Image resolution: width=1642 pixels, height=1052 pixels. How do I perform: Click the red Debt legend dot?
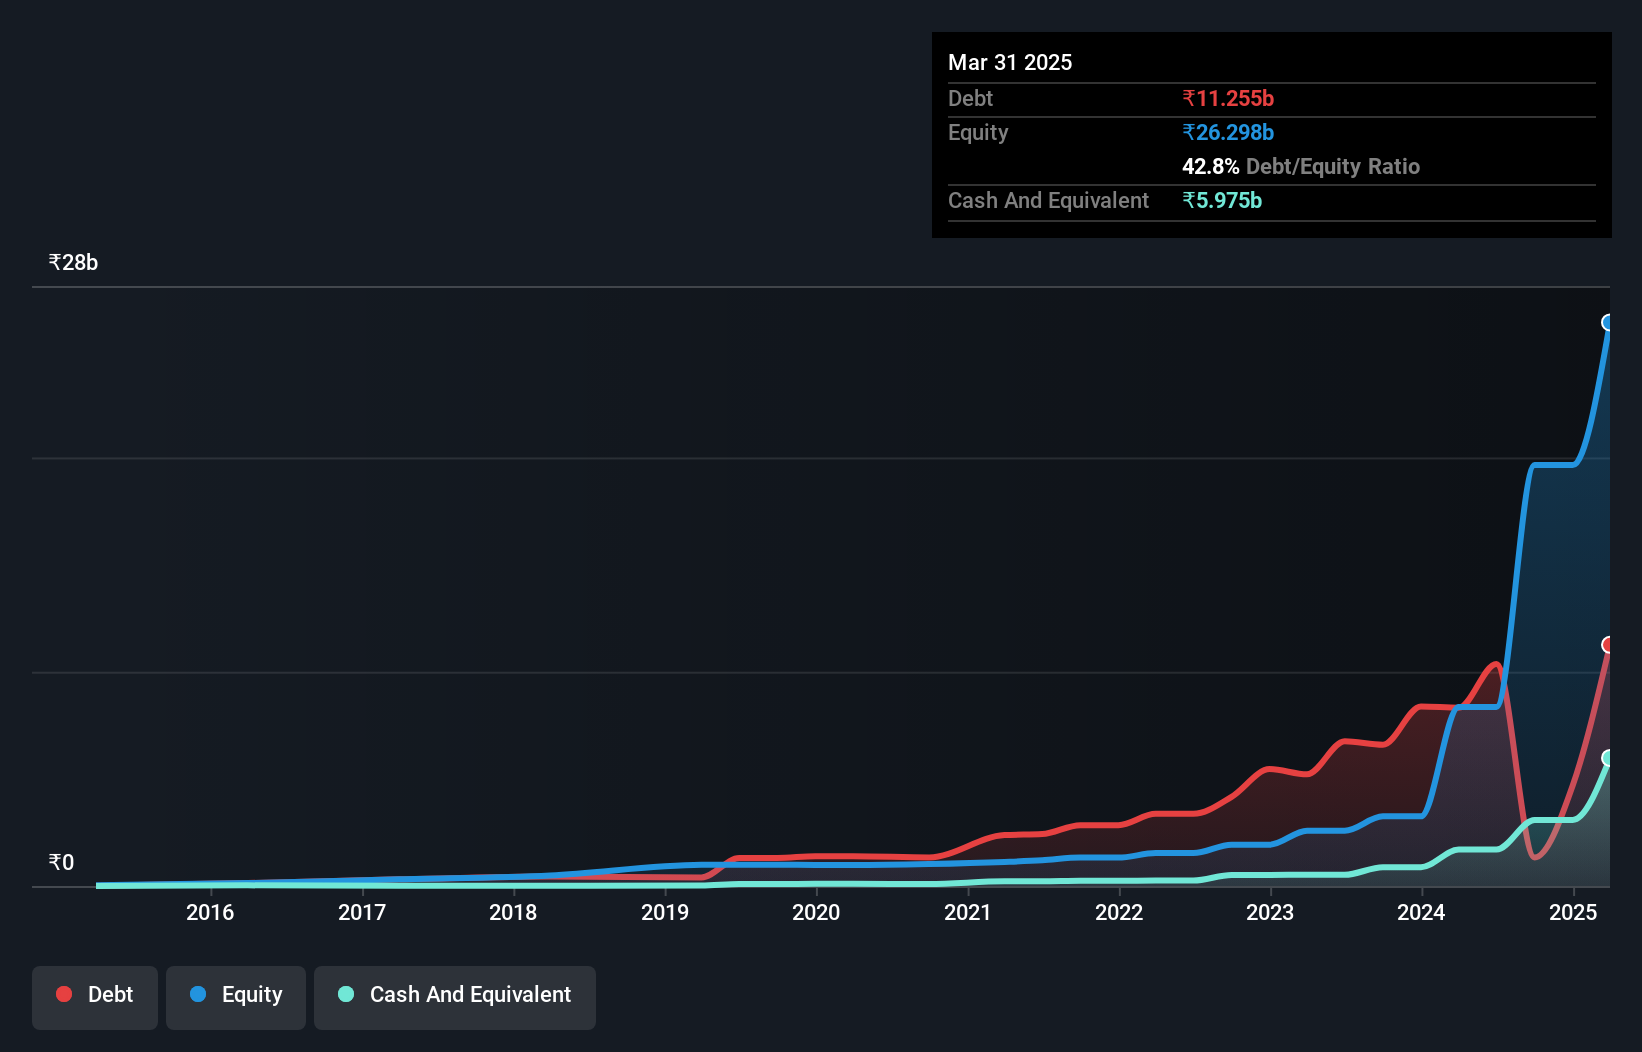click(x=64, y=994)
